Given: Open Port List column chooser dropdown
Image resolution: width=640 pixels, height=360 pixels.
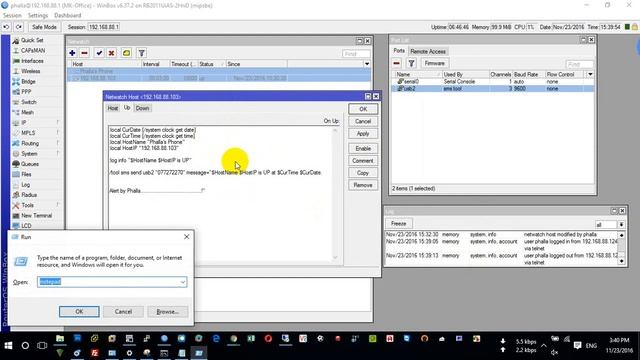Looking at the screenshot, I should point(590,75).
